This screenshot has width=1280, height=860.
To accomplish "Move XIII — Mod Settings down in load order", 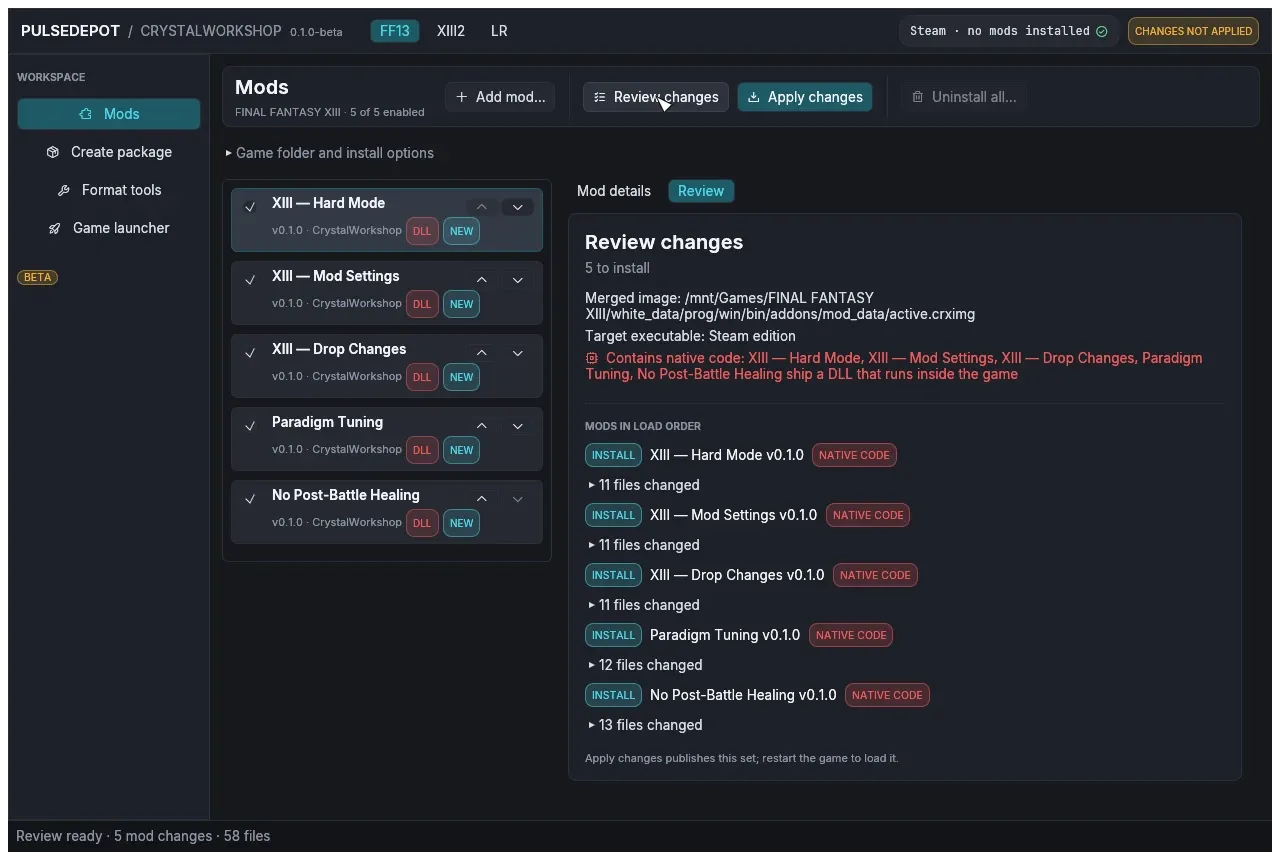I will click(x=518, y=280).
